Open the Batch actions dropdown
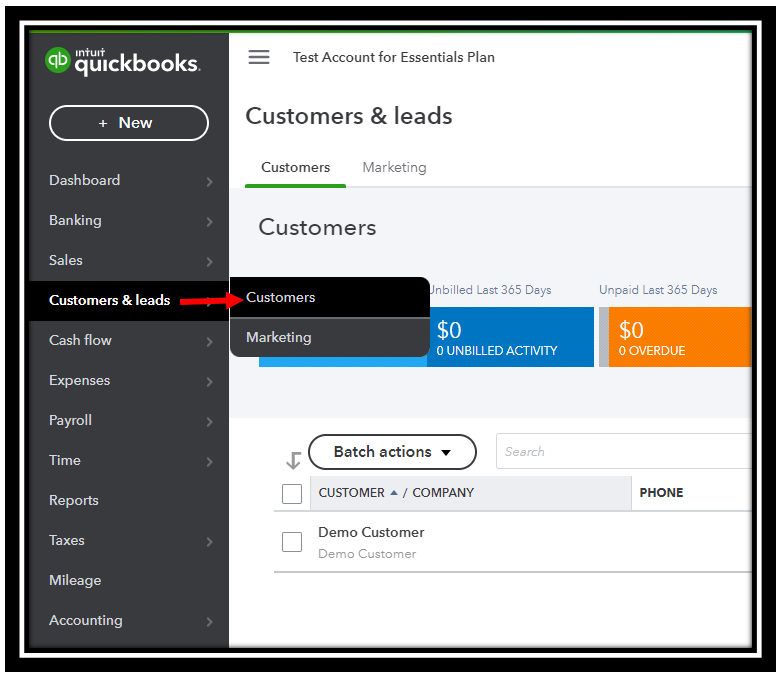This screenshot has height=681, width=782. 392,452
